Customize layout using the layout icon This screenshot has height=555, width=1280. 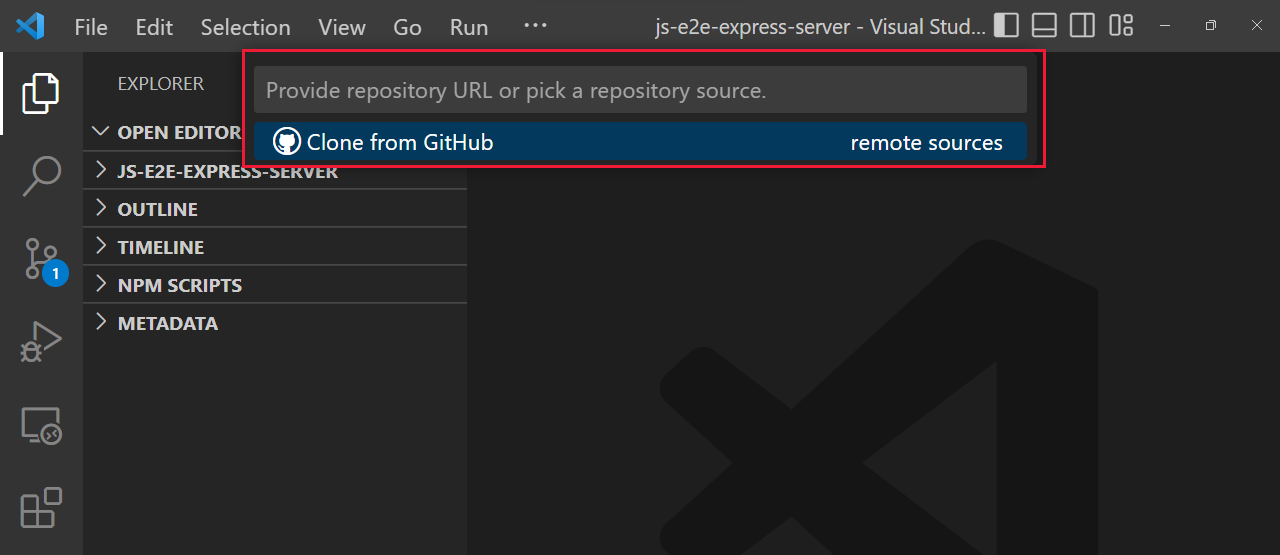click(x=1121, y=26)
